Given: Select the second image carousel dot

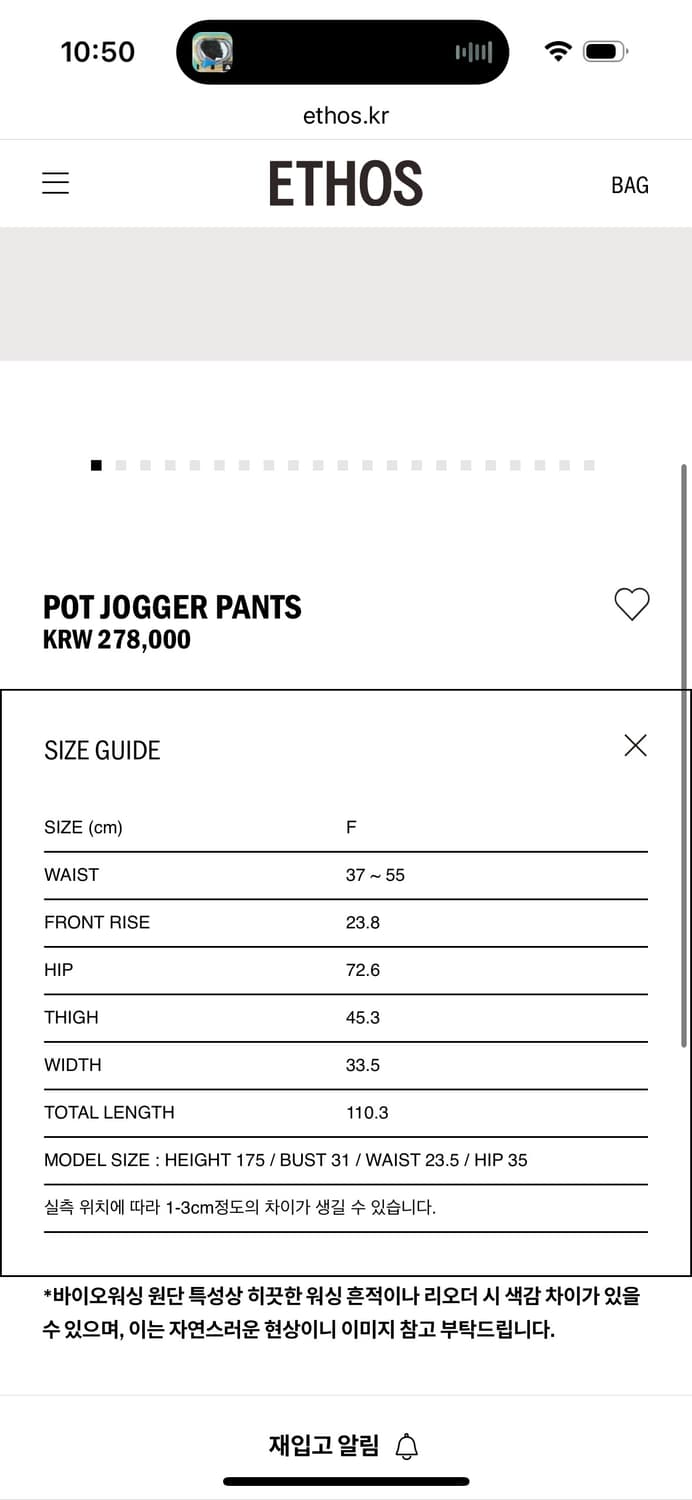Looking at the screenshot, I should click(121, 465).
